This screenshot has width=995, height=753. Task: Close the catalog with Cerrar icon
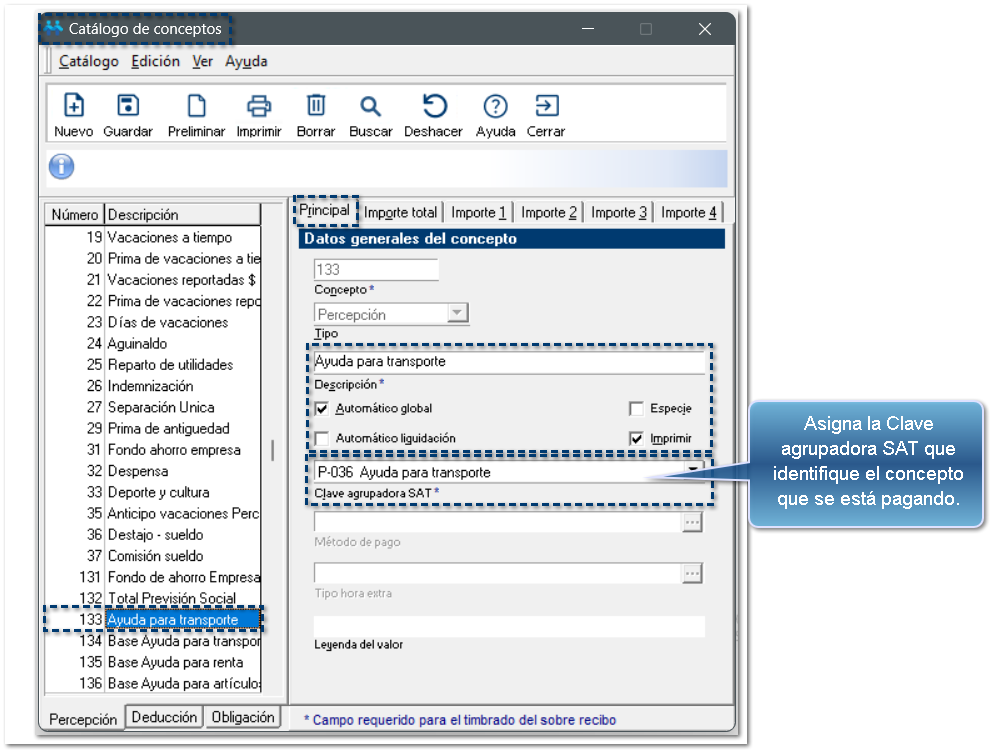(546, 106)
